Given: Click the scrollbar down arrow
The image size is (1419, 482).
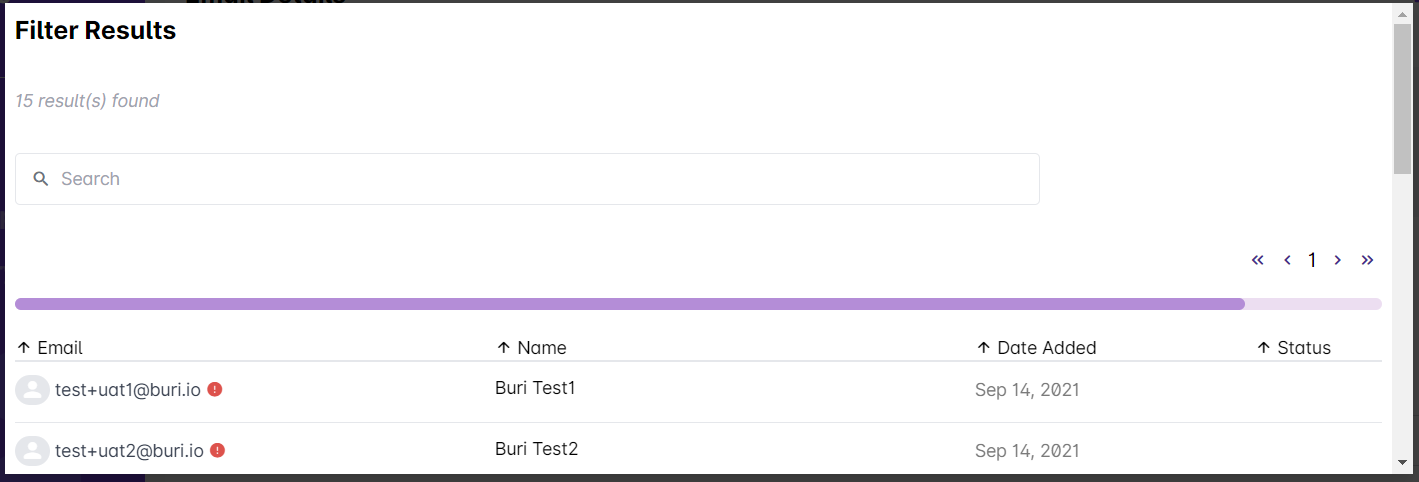Looking at the screenshot, I should [x=1402, y=462].
